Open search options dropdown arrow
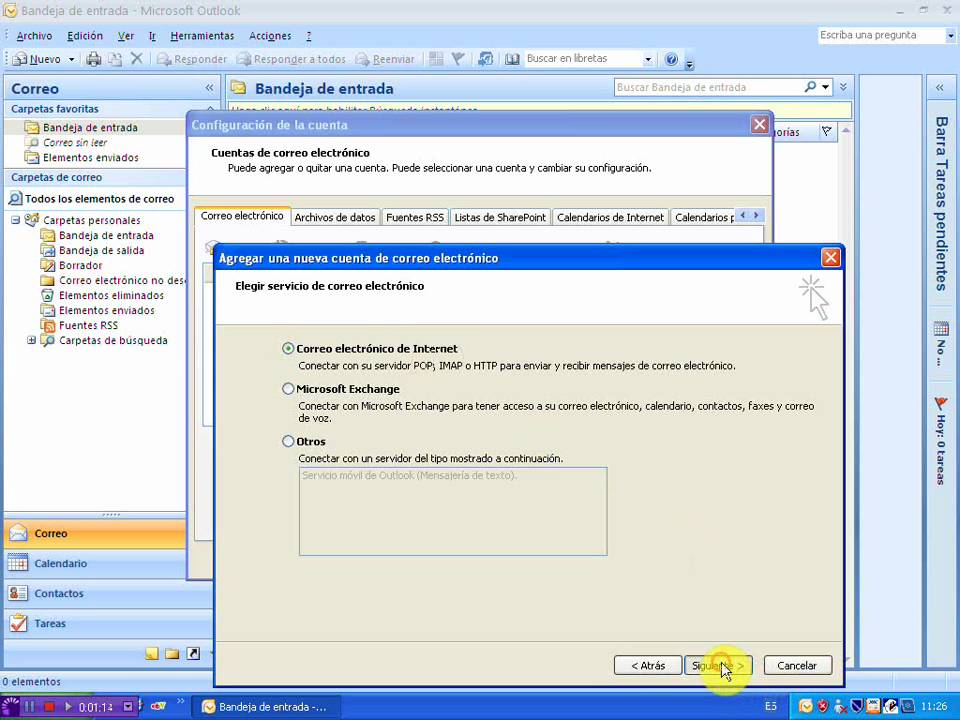Viewport: 960px width, 720px height. click(x=825, y=88)
